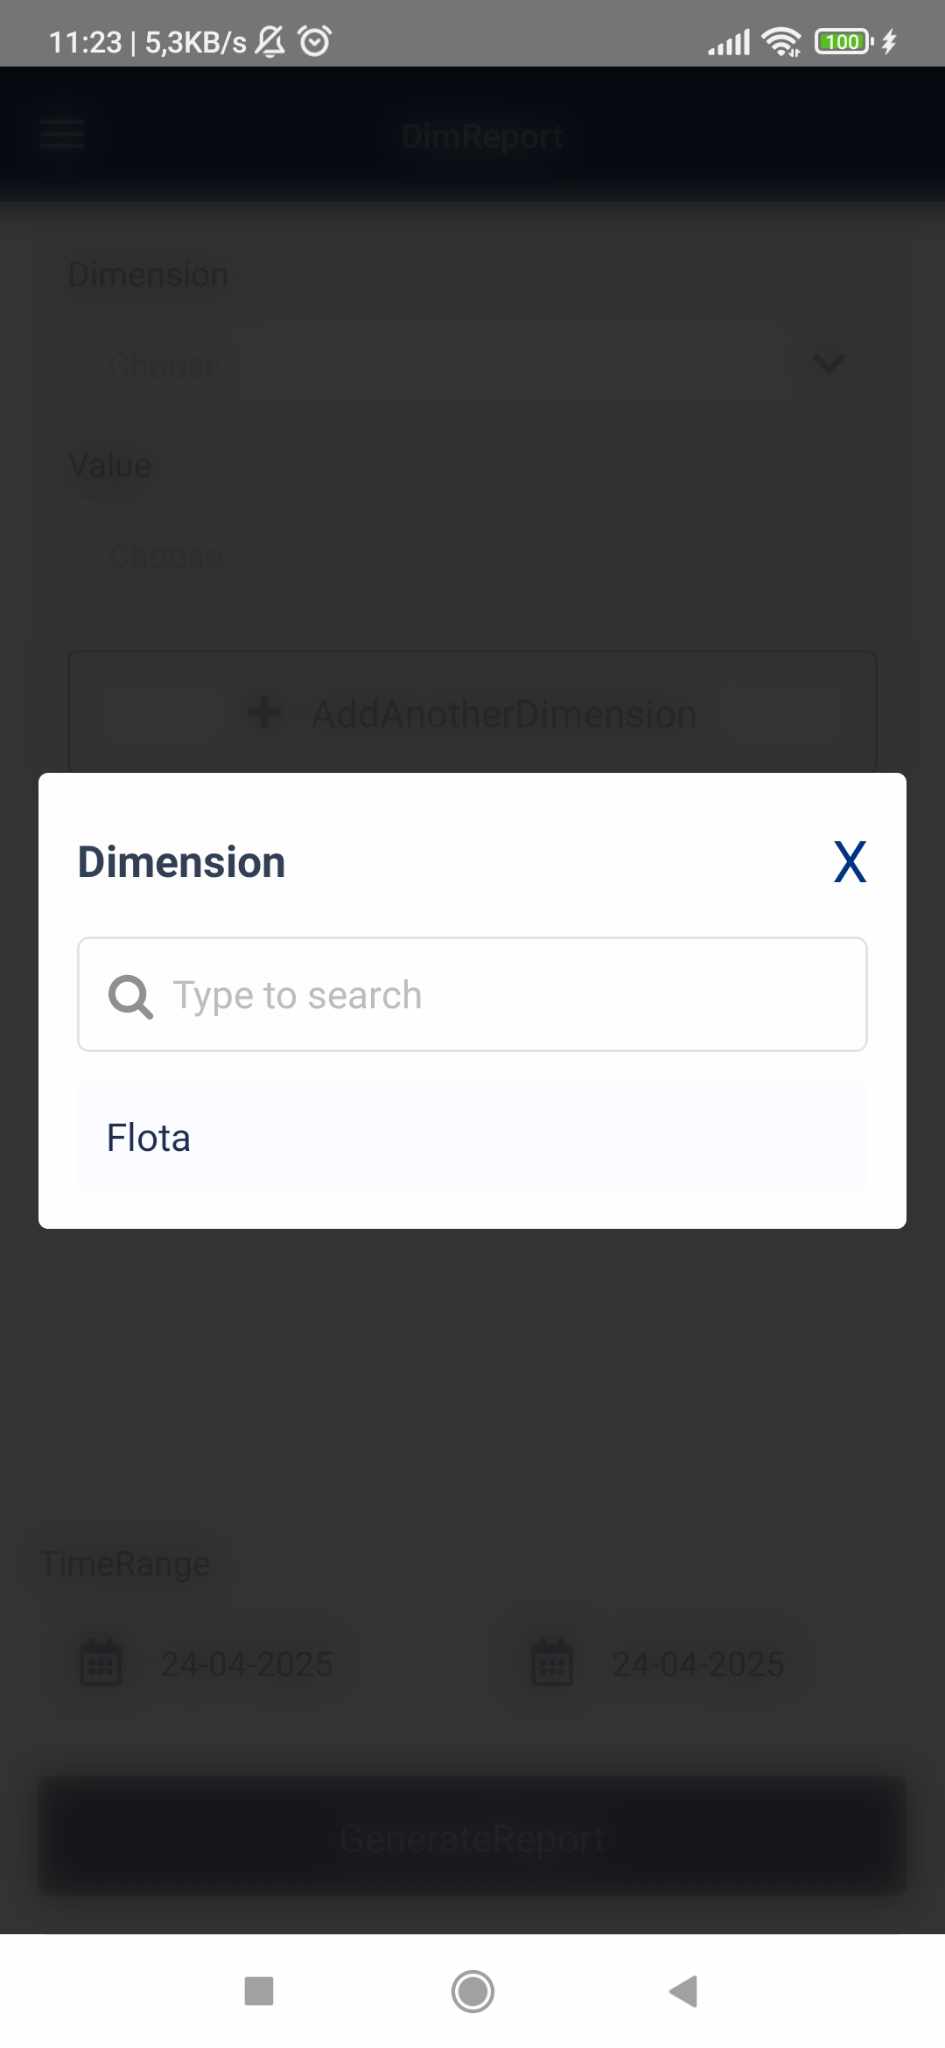
Task: Tap the Android back navigation icon
Action: pyautogui.click(x=684, y=1991)
